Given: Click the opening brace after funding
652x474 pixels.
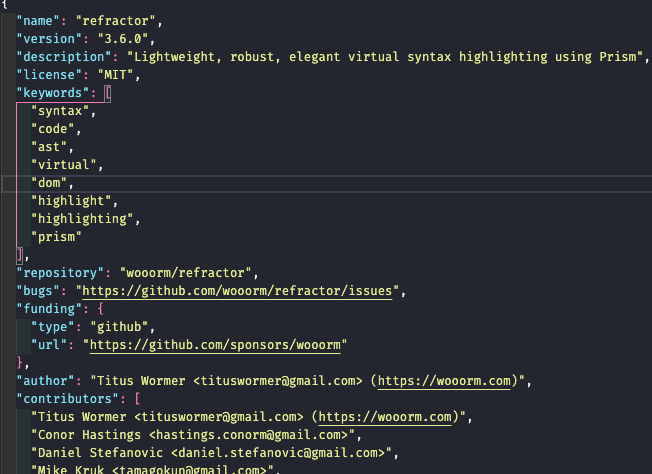Looking at the screenshot, I should 100,309.
